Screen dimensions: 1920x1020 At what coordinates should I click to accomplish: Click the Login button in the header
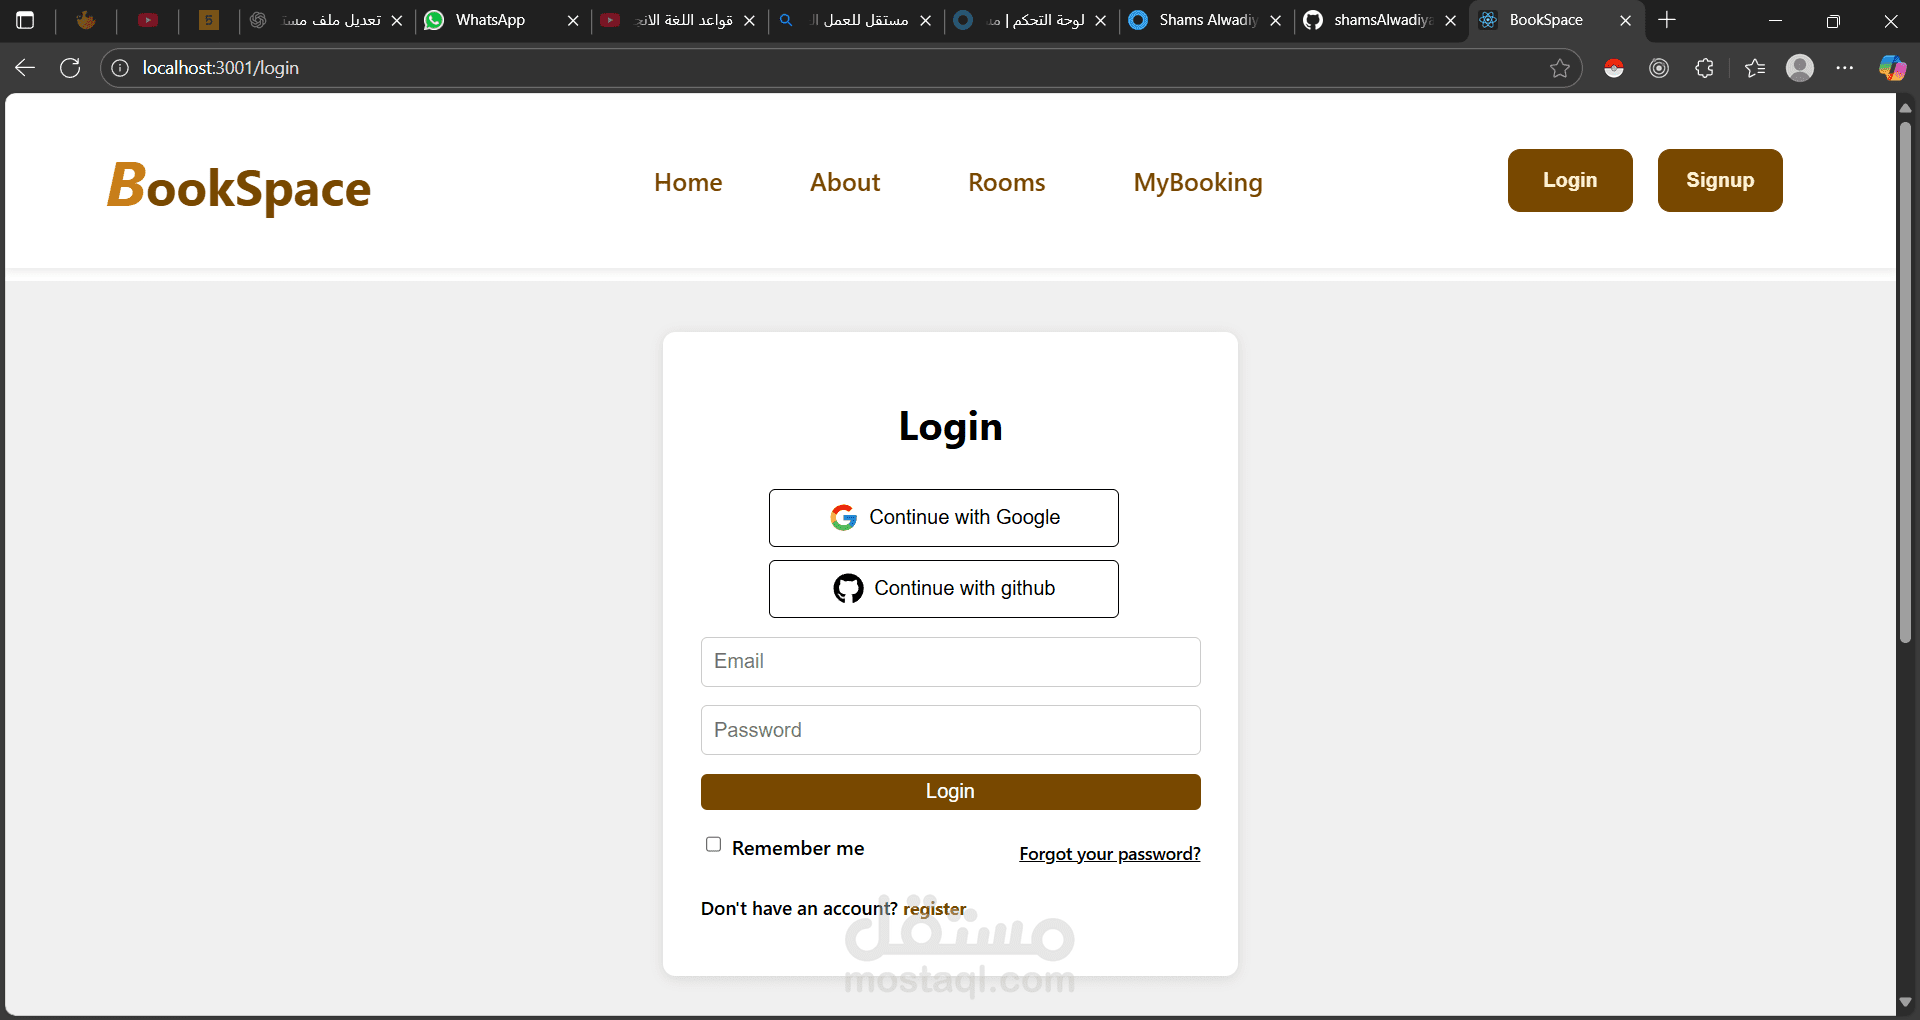pos(1570,180)
